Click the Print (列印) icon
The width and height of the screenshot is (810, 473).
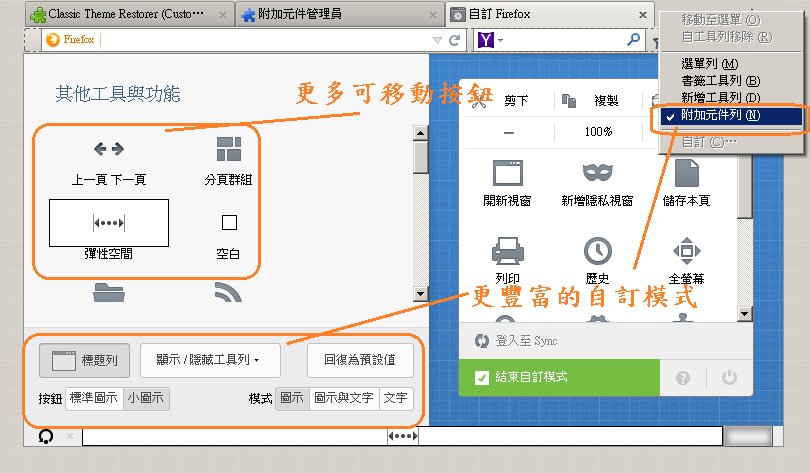pyautogui.click(x=508, y=251)
